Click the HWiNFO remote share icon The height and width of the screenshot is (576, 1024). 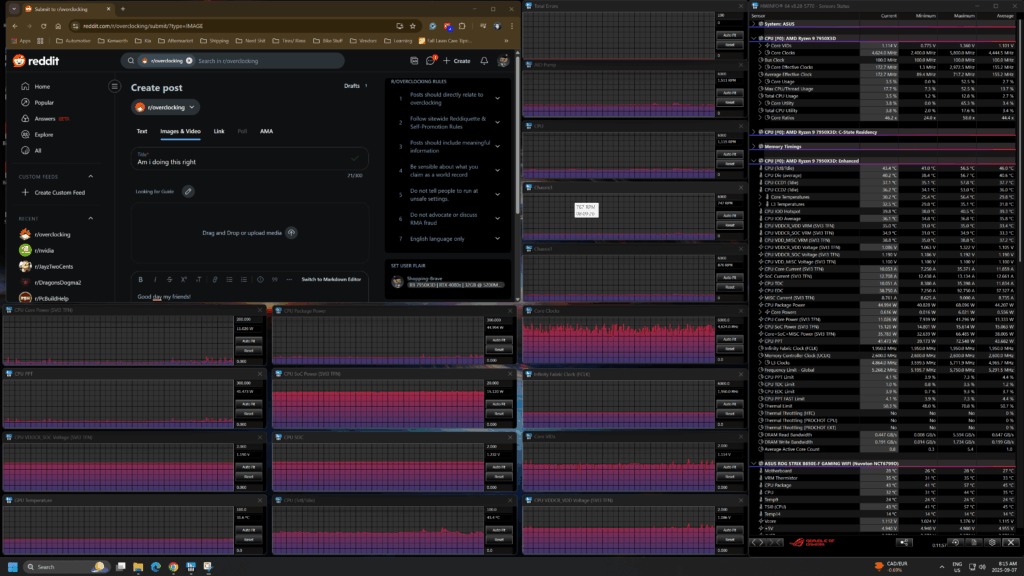[904, 542]
